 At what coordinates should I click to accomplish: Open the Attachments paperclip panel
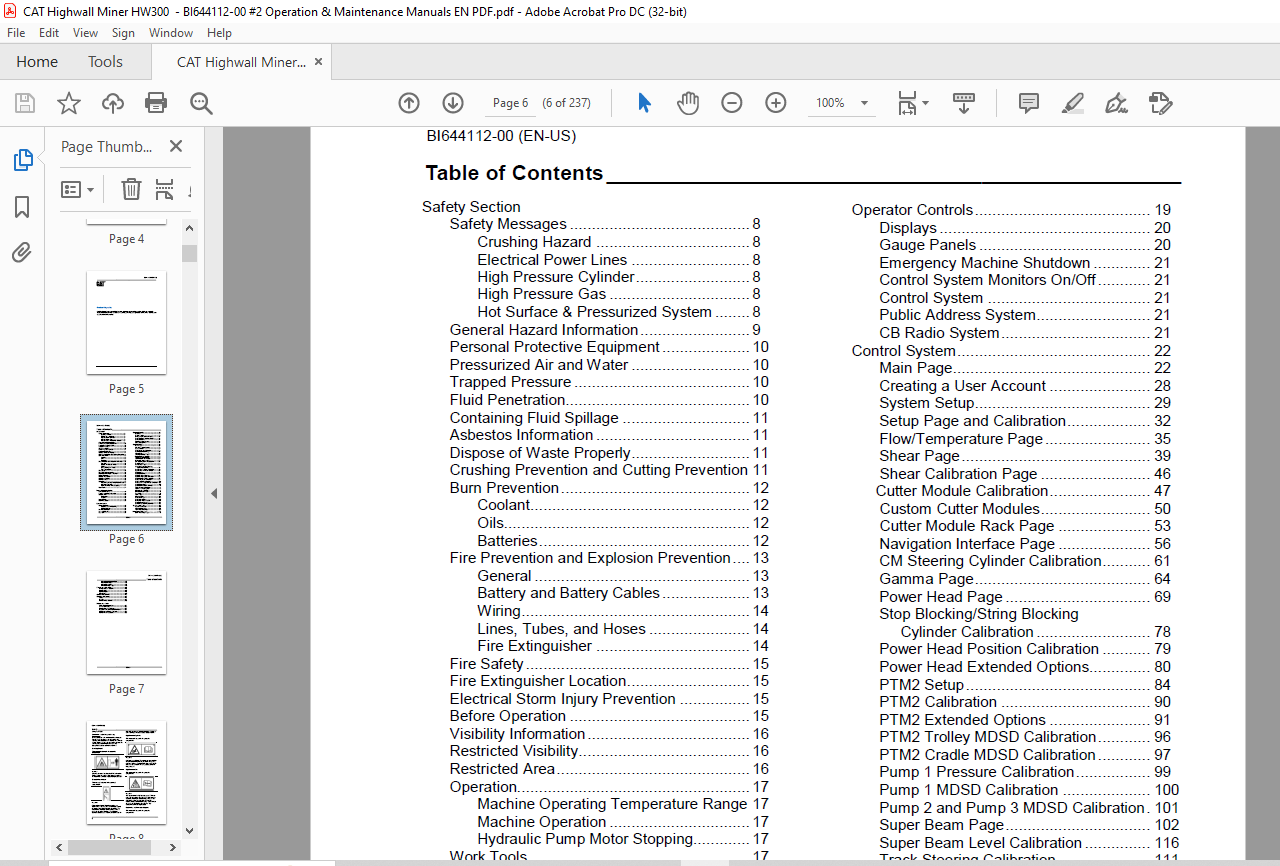pos(22,253)
